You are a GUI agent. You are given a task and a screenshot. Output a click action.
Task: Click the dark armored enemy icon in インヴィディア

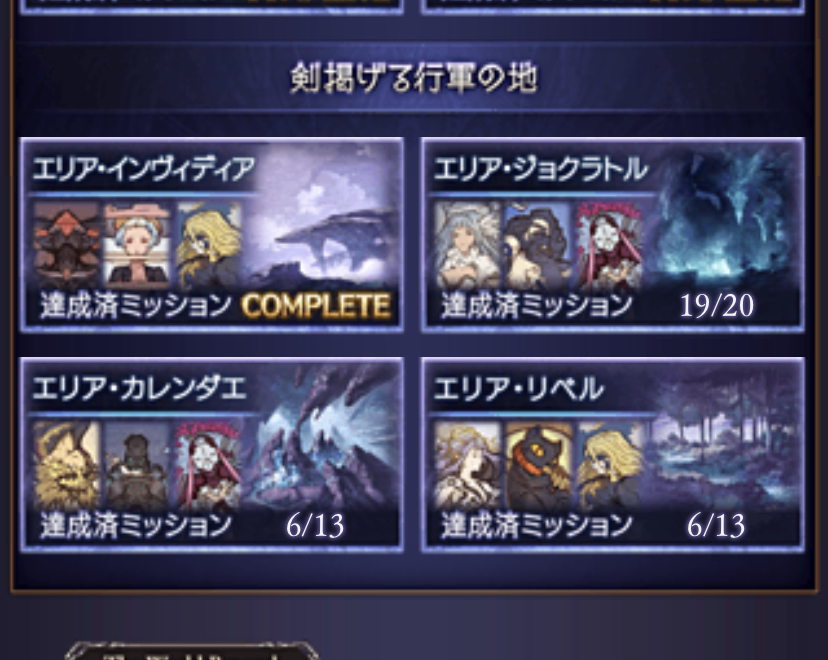67,246
